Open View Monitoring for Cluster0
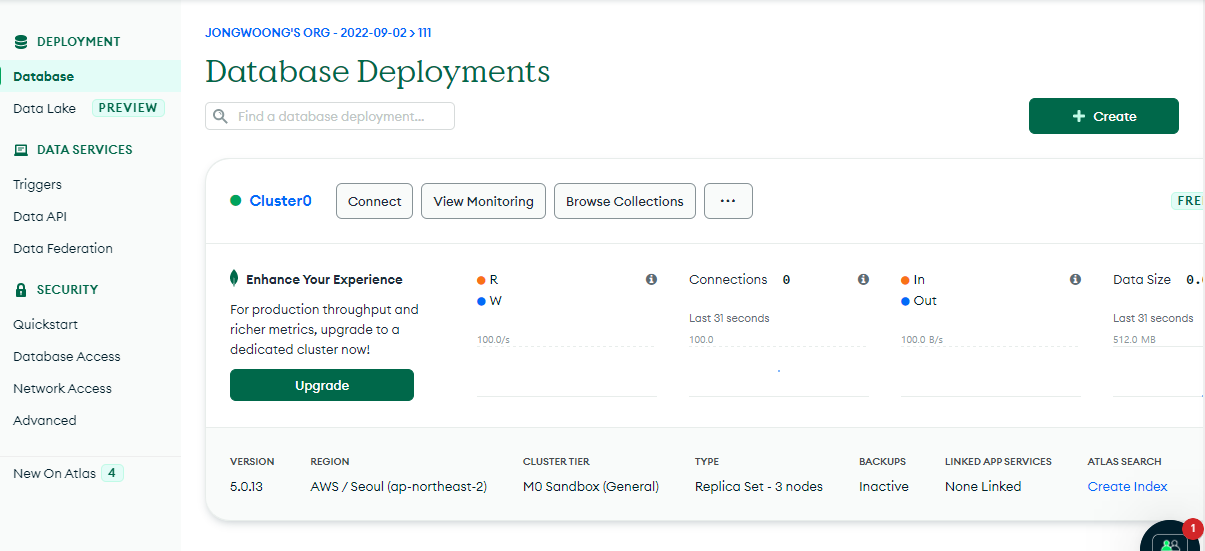 coord(484,201)
